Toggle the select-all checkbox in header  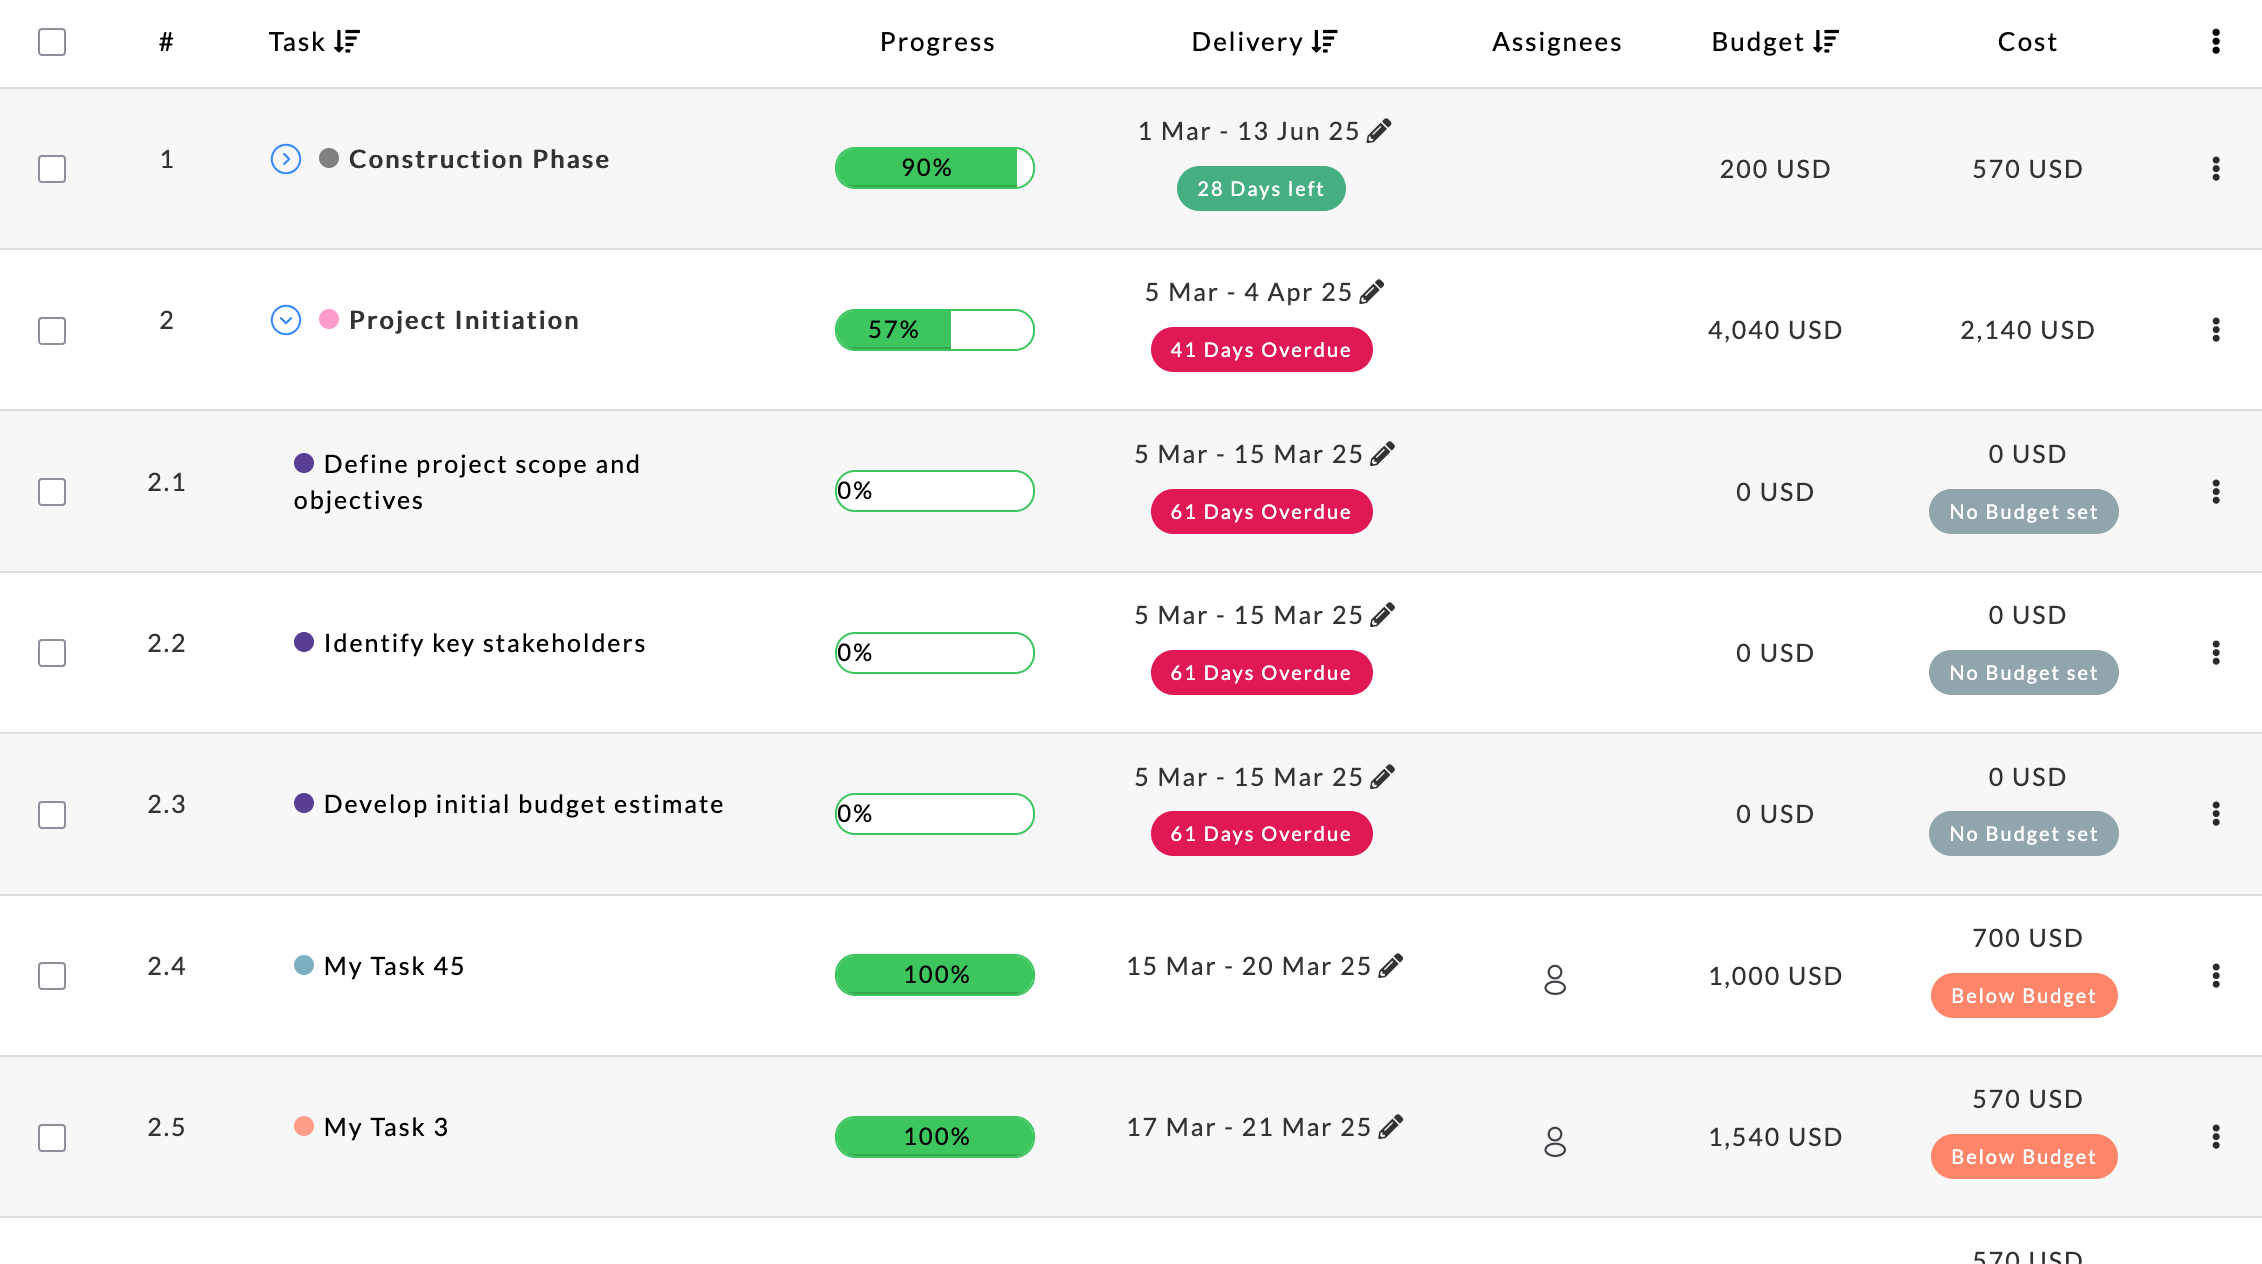52,42
